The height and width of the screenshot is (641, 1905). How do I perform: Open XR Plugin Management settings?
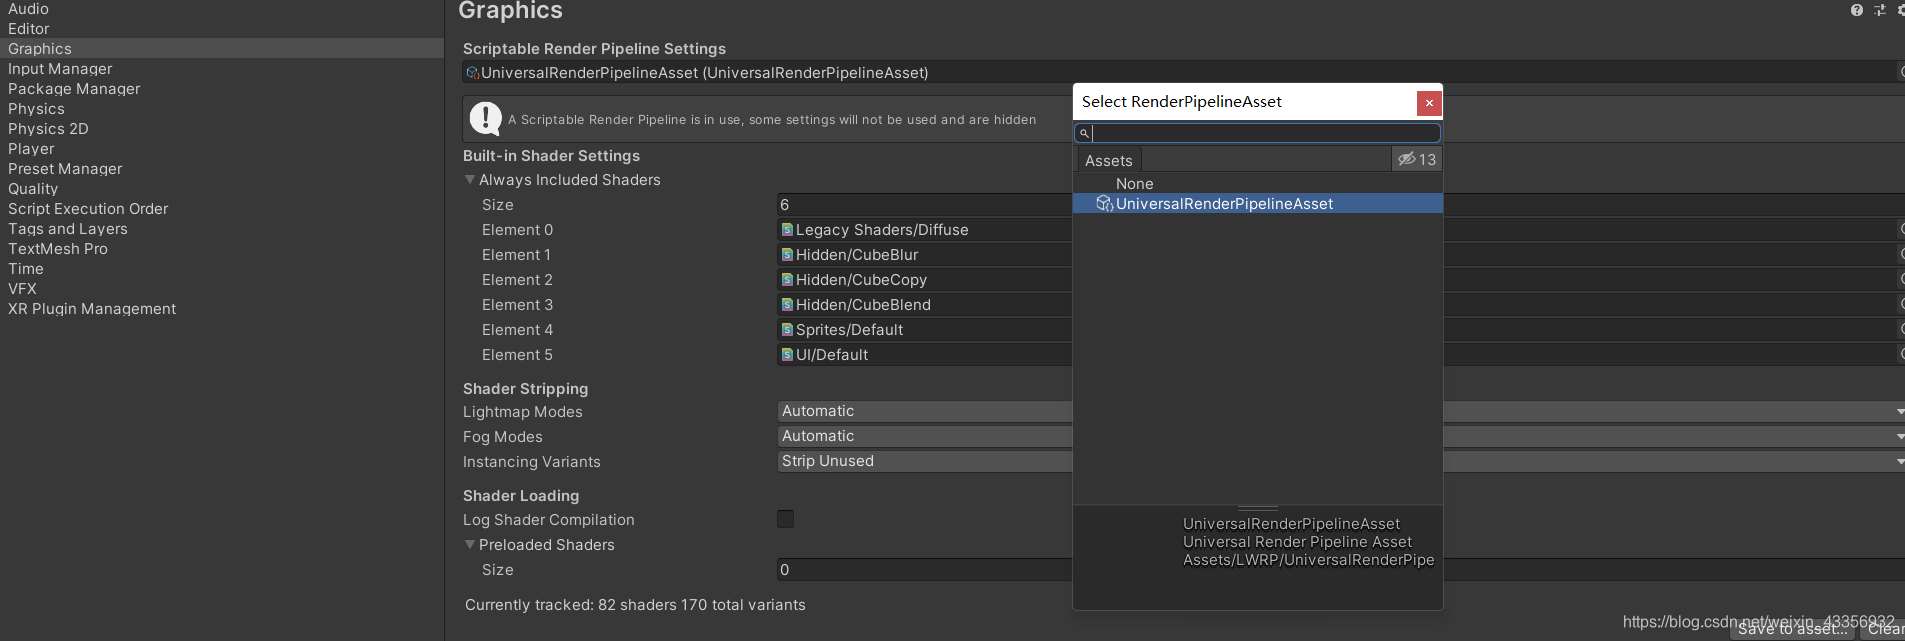[x=222, y=309]
